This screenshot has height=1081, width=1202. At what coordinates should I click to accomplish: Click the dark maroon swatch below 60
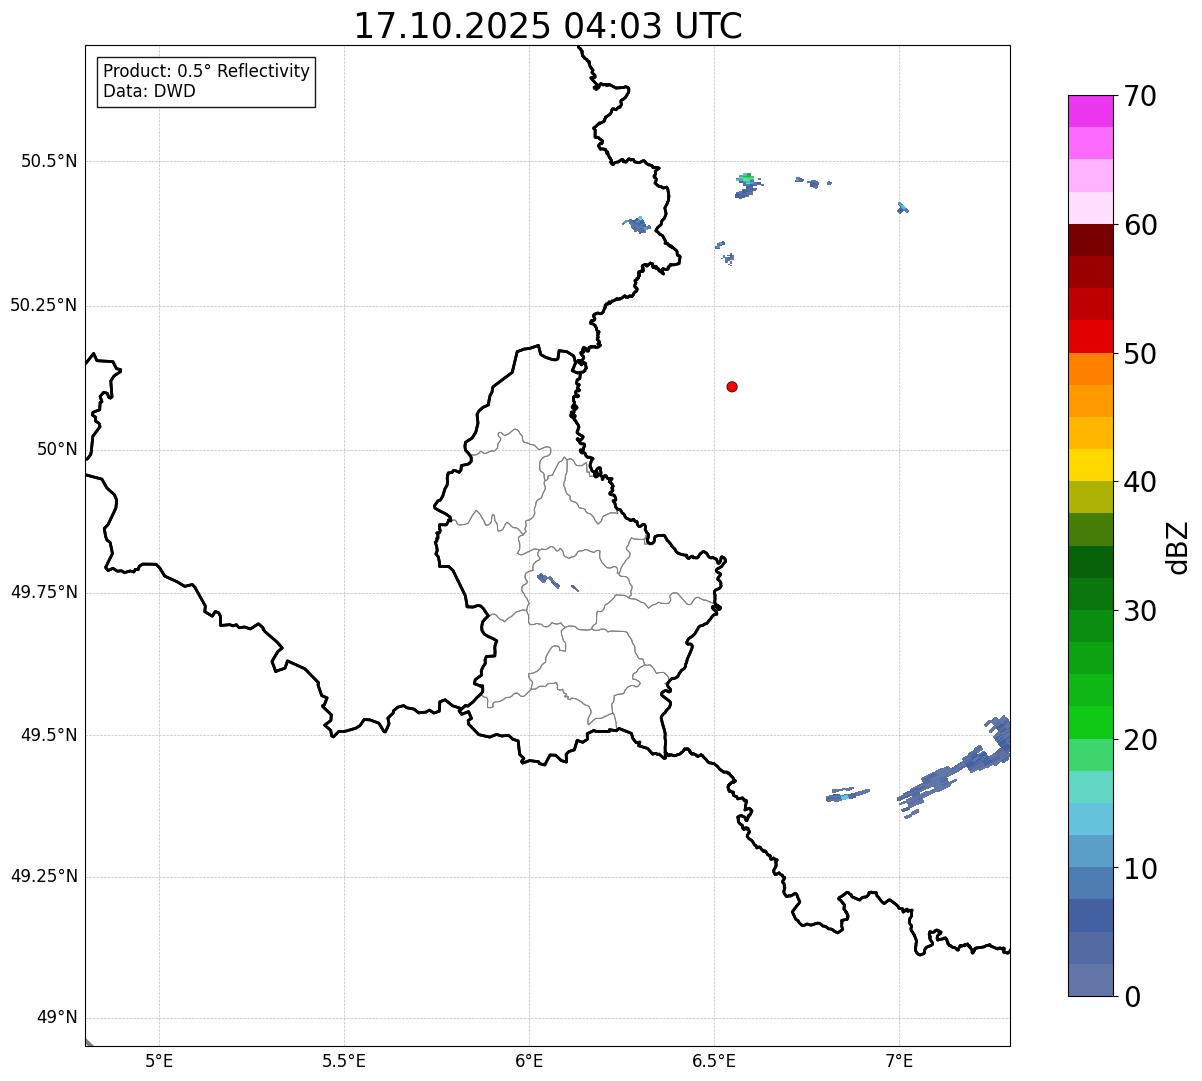(1090, 240)
